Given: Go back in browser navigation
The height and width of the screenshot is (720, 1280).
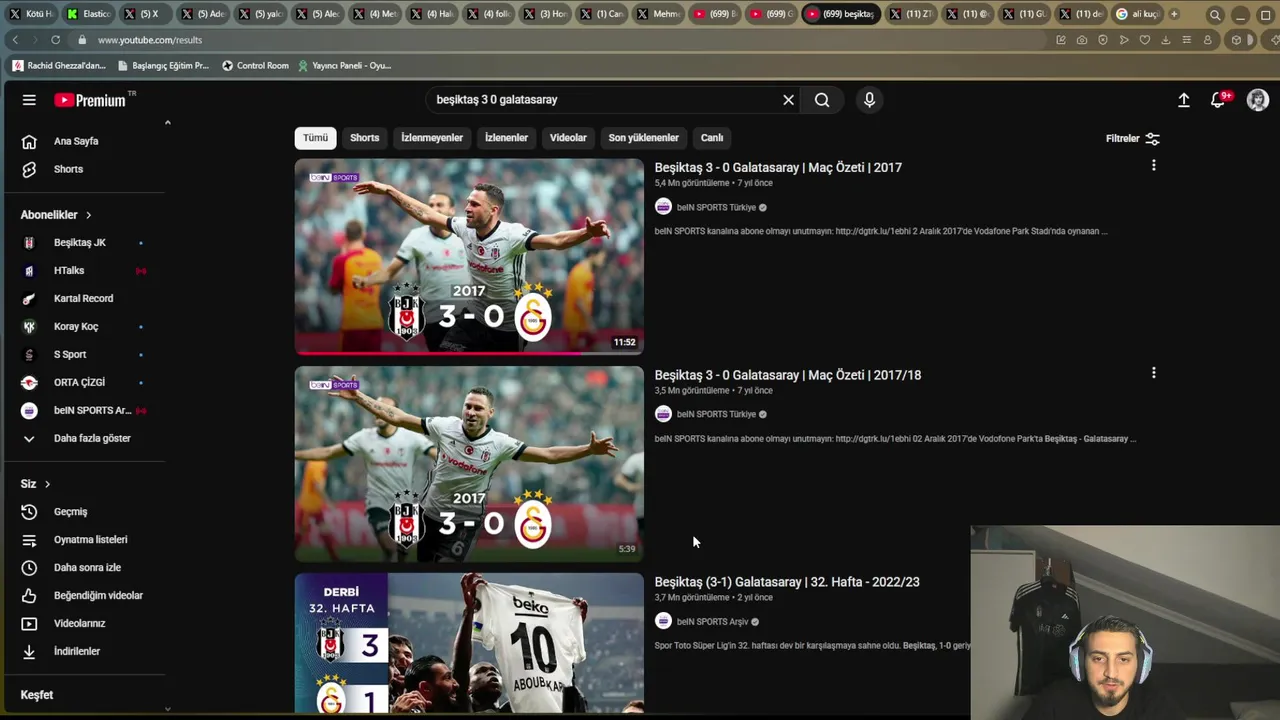Looking at the screenshot, I should (15, 40).
